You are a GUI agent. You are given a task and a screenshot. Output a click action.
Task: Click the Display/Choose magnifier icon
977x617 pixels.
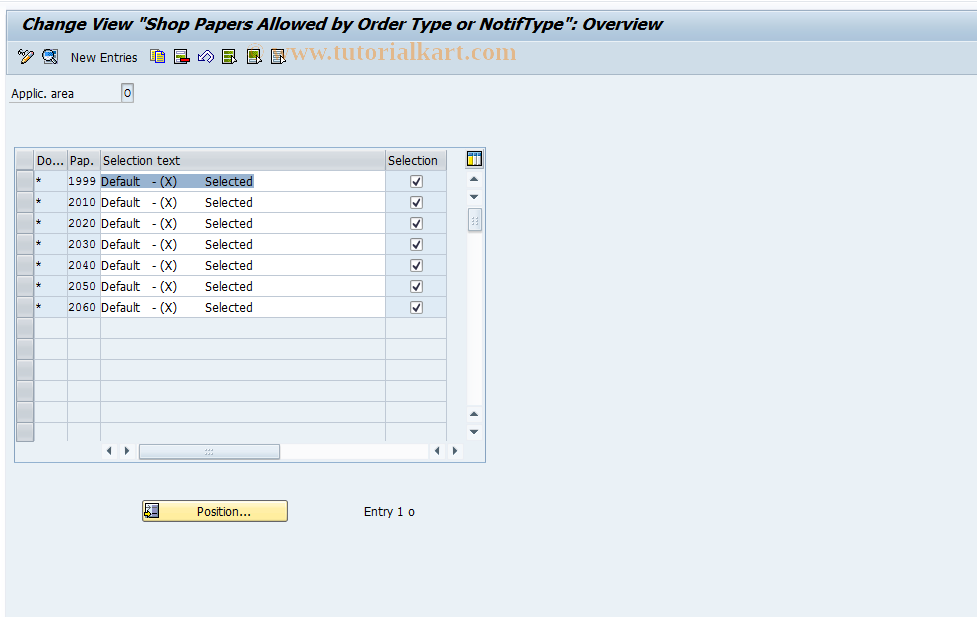49,56
